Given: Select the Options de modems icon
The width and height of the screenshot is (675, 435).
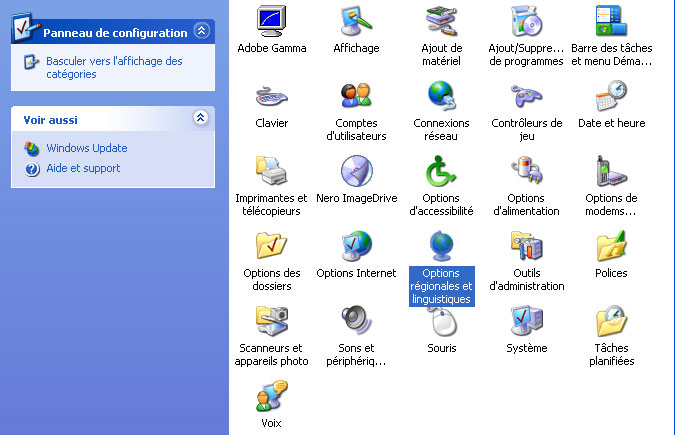Looking at the screenshot, I should click(x=611, y=171).
